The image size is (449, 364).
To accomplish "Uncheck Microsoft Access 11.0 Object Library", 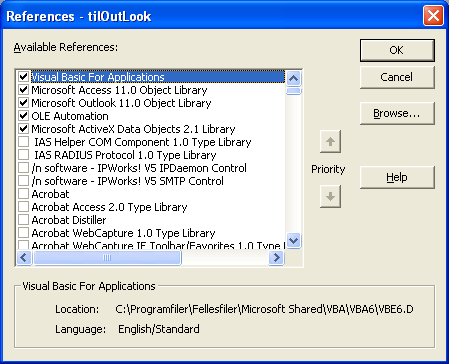I will [23, 90].
